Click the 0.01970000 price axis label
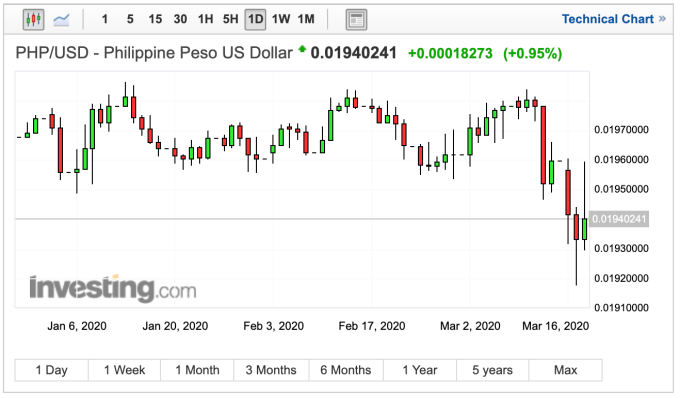Viewport: 680px width, 398px height. (621, 130)
